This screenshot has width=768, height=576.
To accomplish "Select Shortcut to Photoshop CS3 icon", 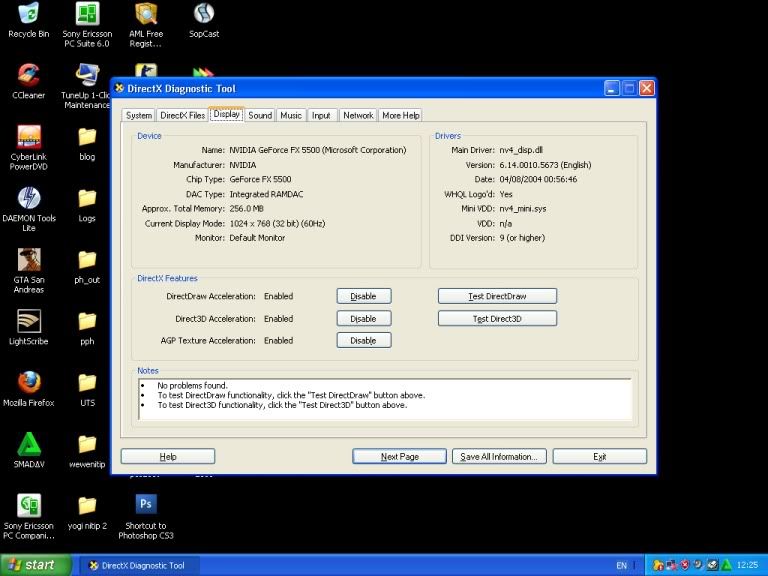I will tap(146, 517).
